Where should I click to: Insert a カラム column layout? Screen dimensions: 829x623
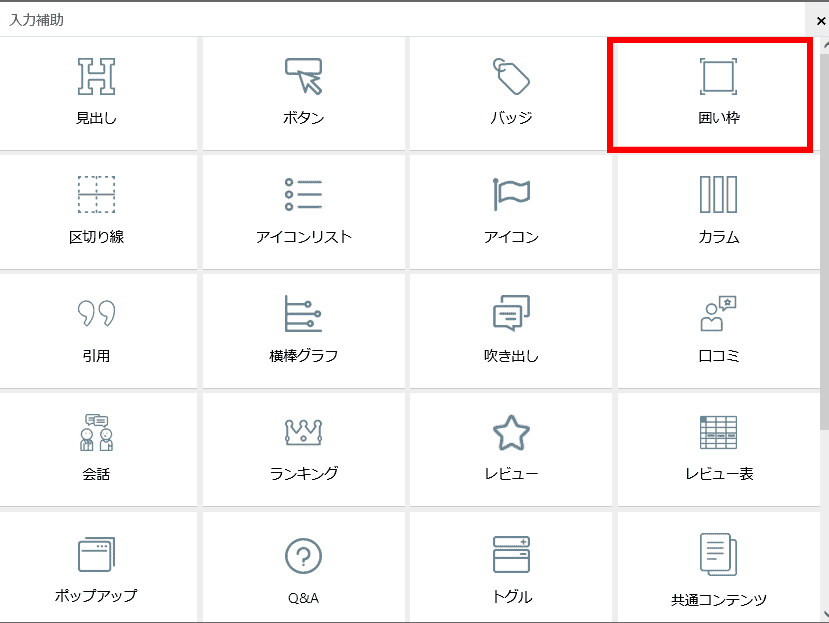coord(717,195)
